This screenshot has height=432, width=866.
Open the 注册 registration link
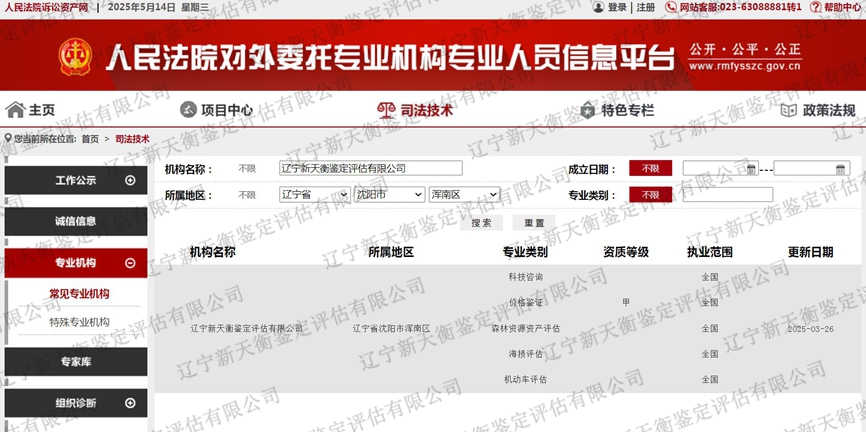pyautogui.click(x=646, y=7)
